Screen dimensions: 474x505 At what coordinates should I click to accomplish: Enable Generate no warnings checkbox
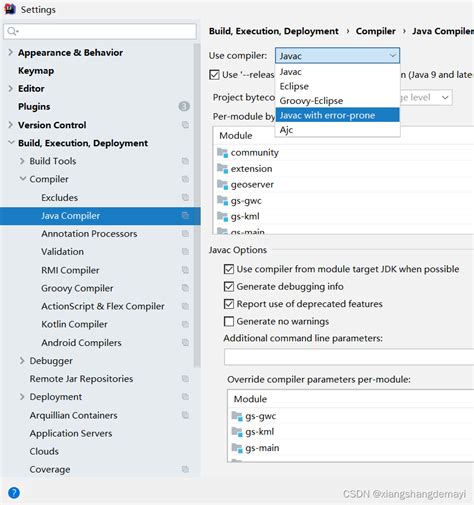click(x=229, y=321)
